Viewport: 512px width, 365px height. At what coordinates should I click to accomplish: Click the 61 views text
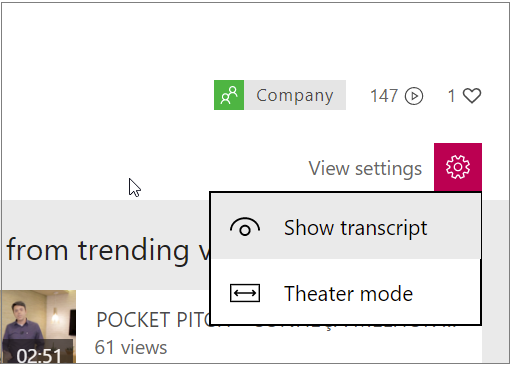pyautogui.click(x=131, y=347)
